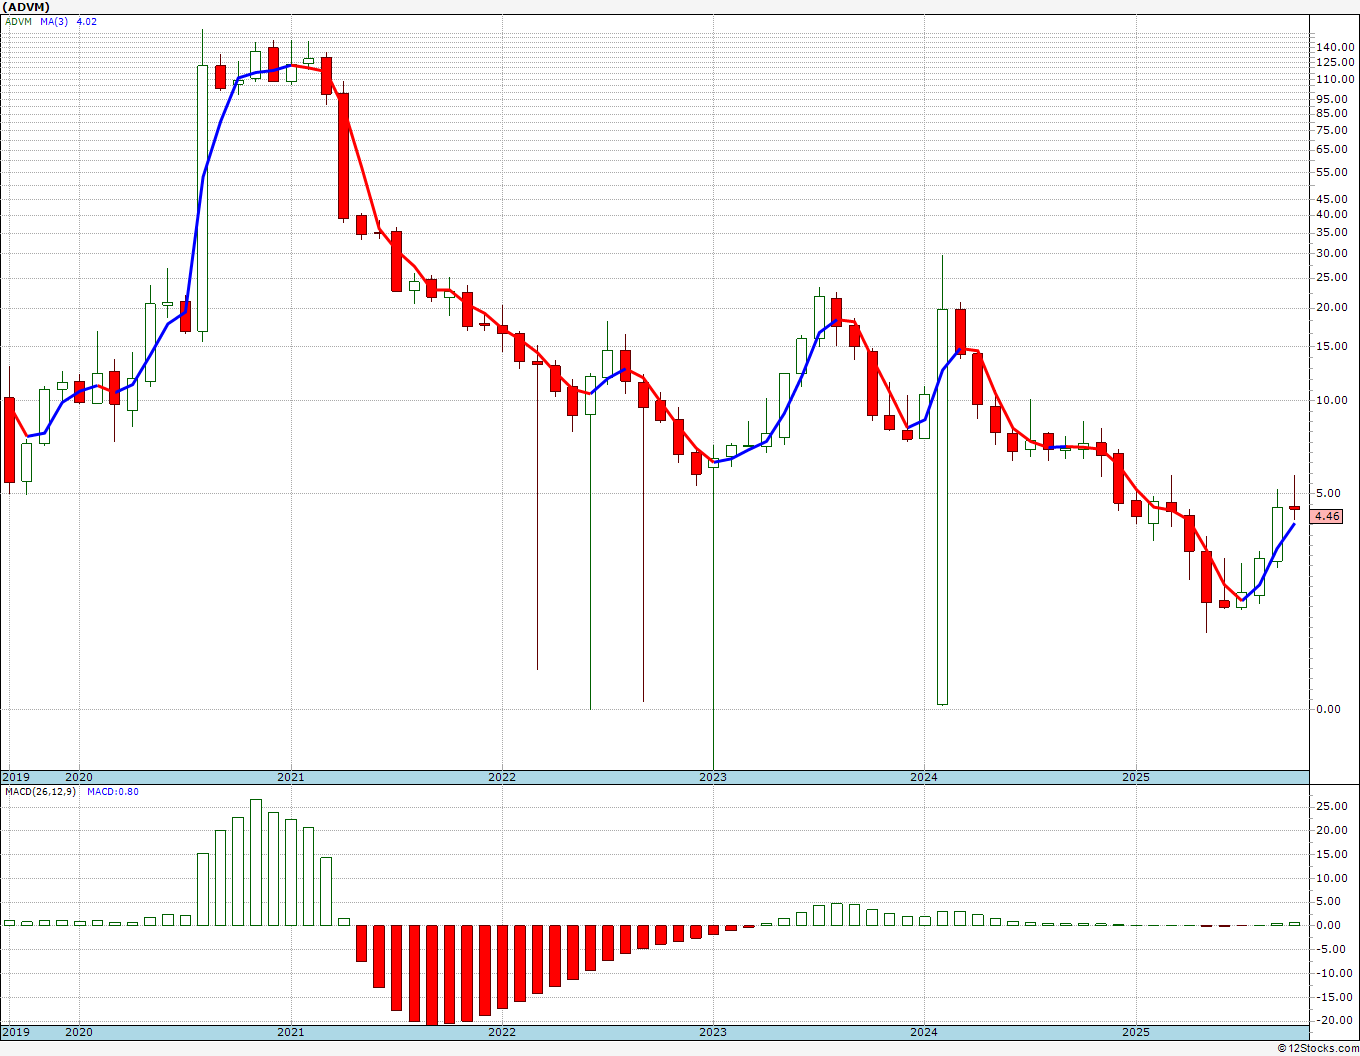Select the MA value 4.02
The image size is (1360, 1056).
click(x=87, y=21)
